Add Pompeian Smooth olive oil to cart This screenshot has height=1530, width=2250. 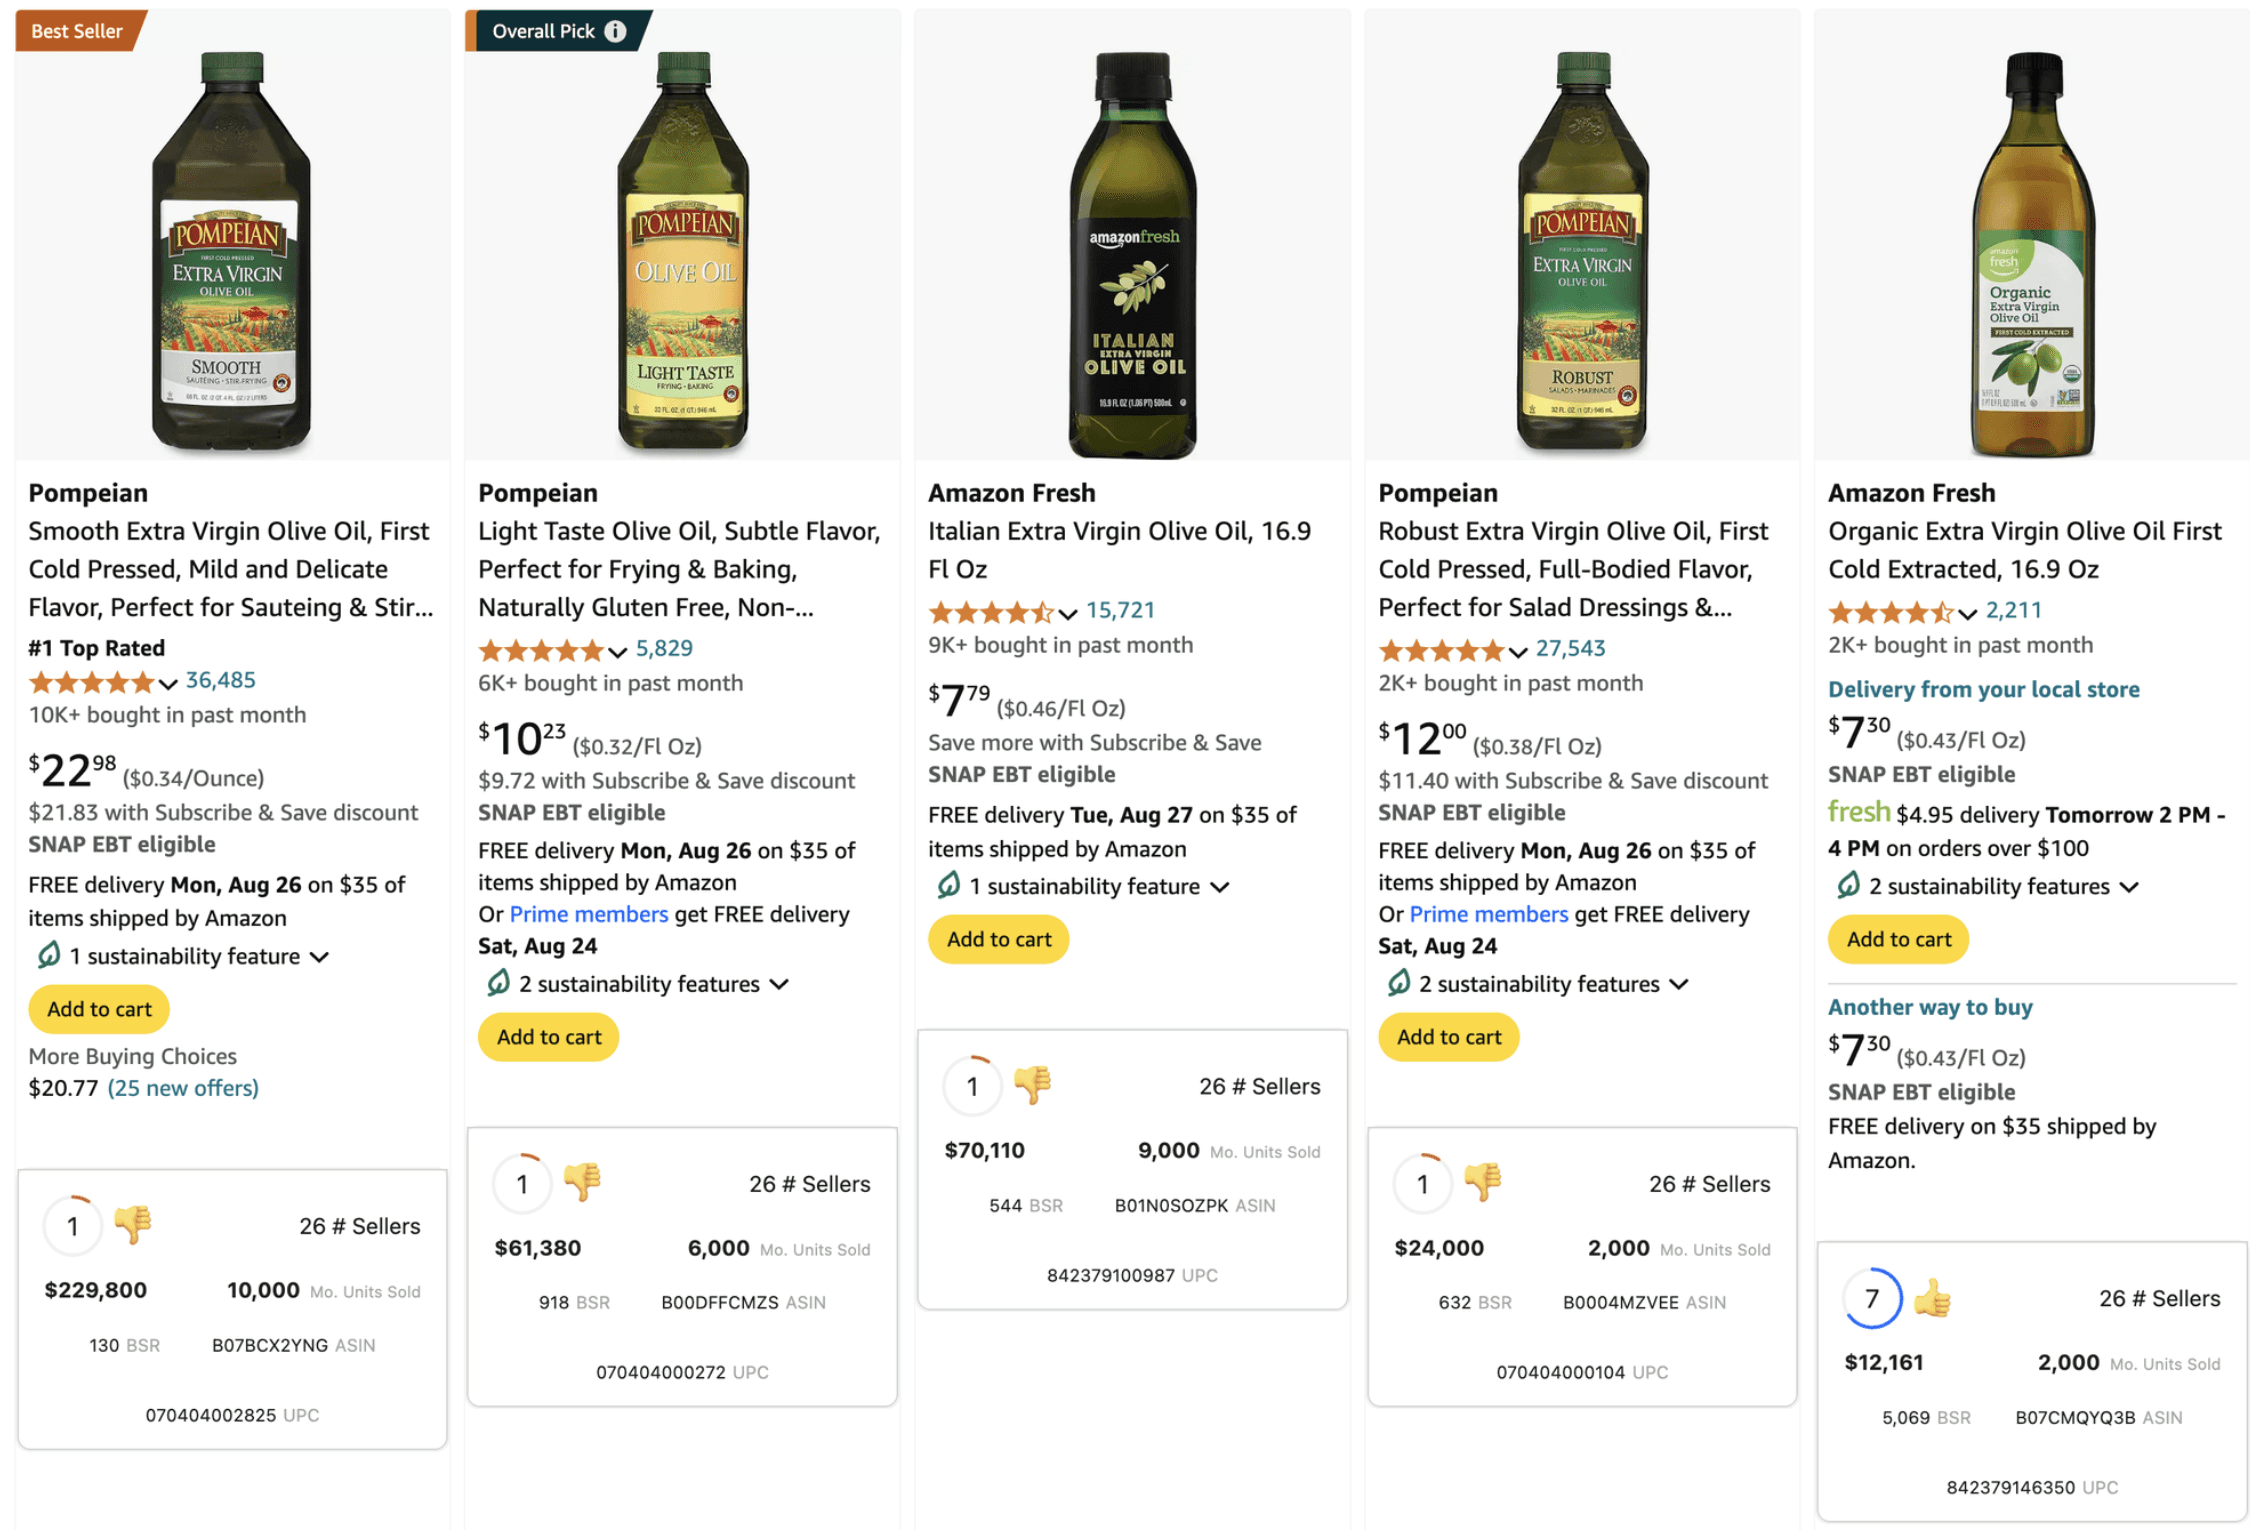pyautogui.click(x=99, y=1008)
